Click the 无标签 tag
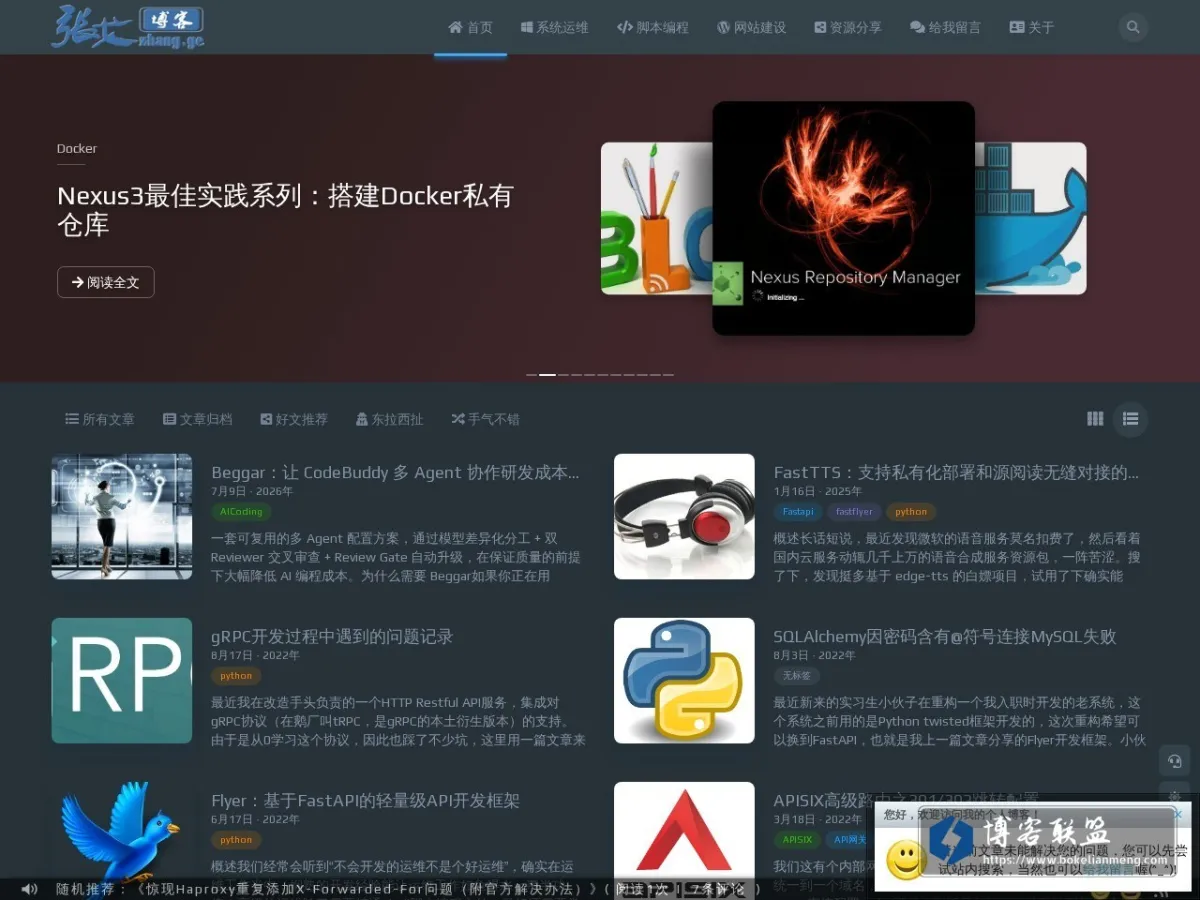The height and width of the screenshot is (900, 1200). pos(796,675)
